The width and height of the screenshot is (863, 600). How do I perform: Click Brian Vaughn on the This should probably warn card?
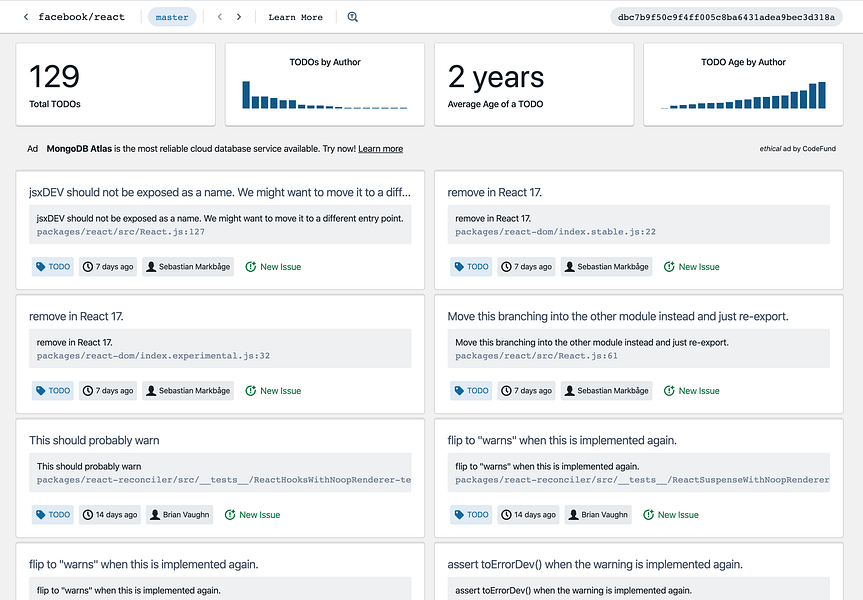coord(179,515)
